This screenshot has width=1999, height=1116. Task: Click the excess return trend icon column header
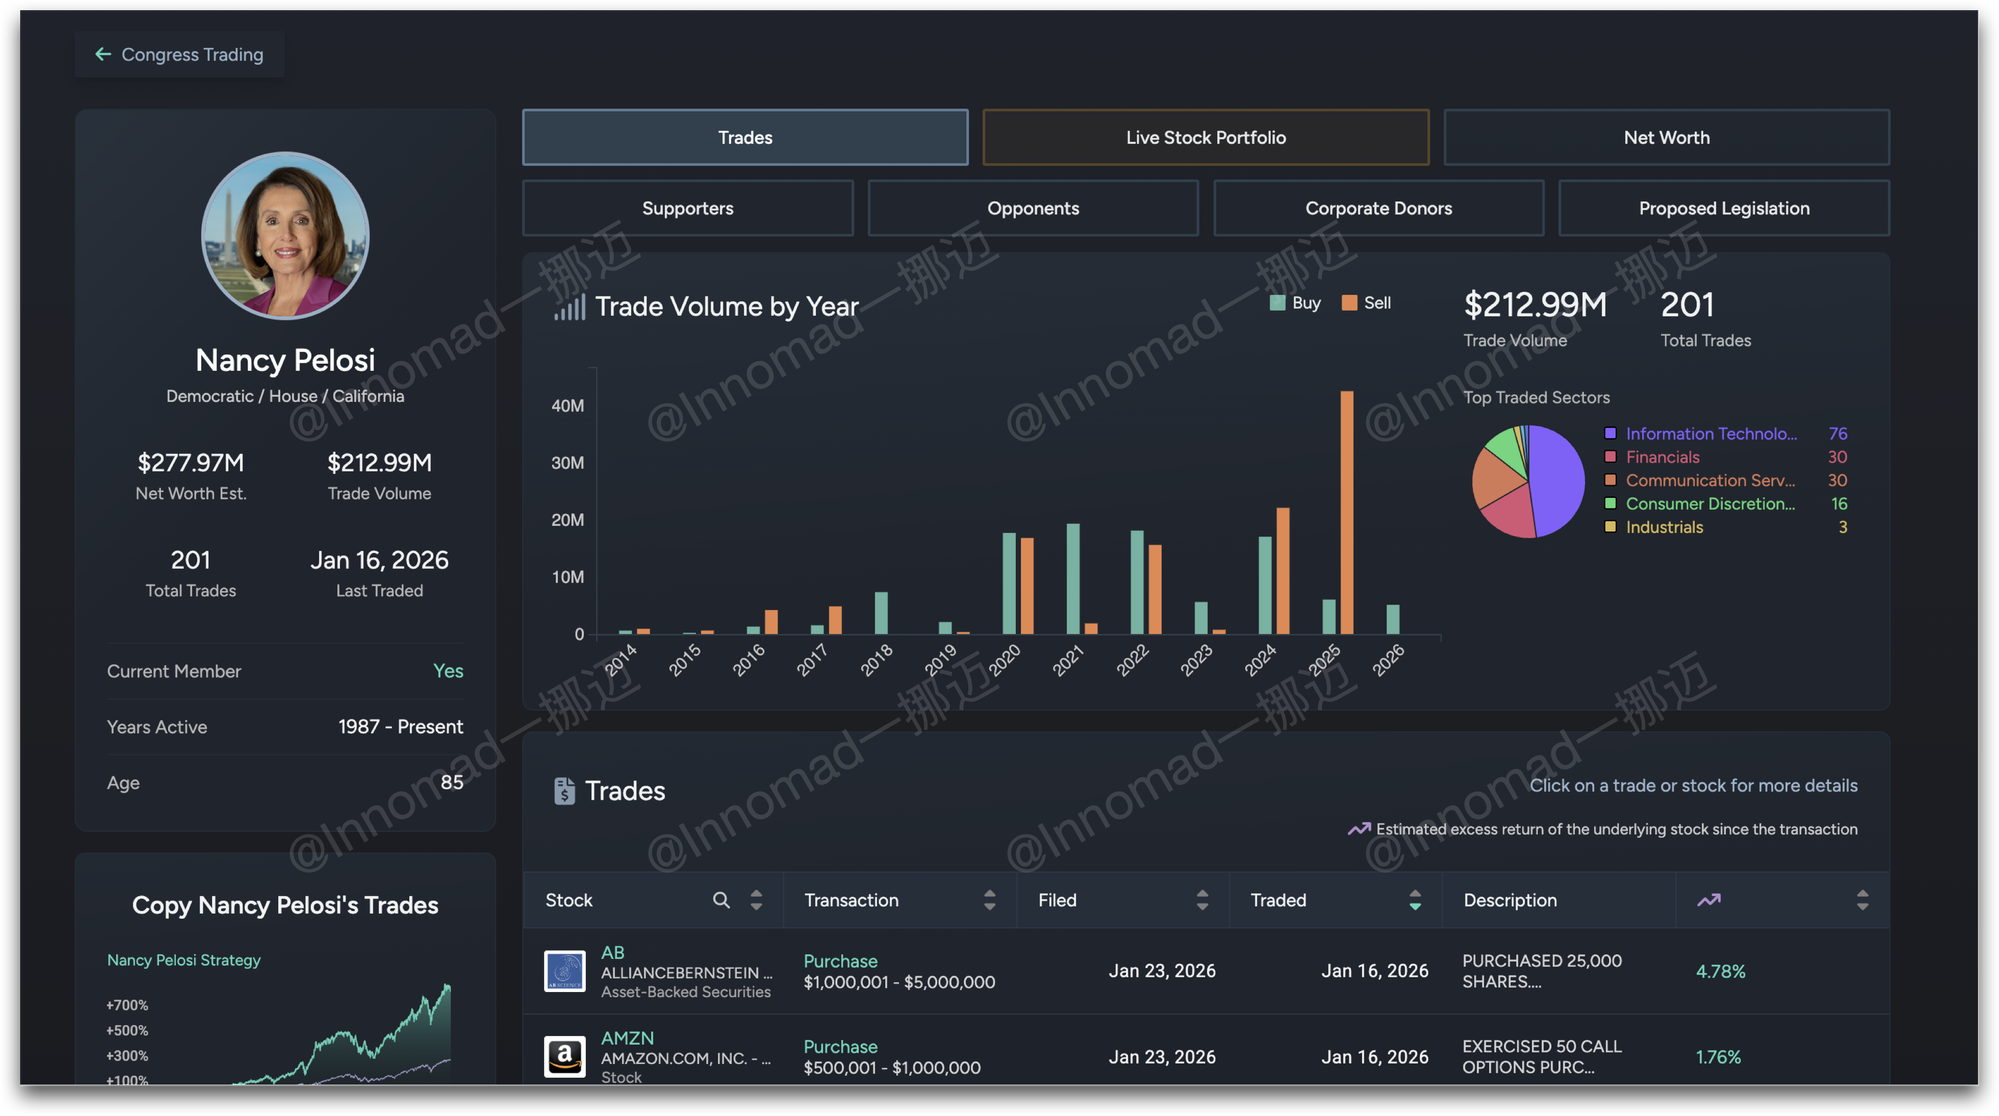(1708, 900)
